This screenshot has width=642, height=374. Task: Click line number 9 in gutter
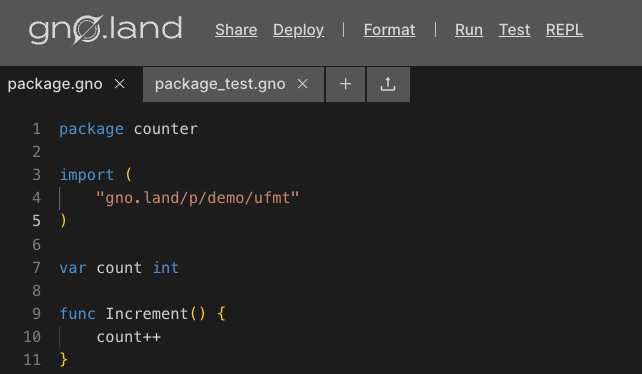click(36, 314)
